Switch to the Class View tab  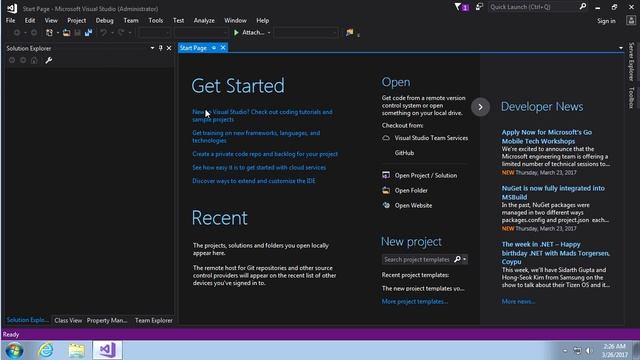click(x=68, y=320)
